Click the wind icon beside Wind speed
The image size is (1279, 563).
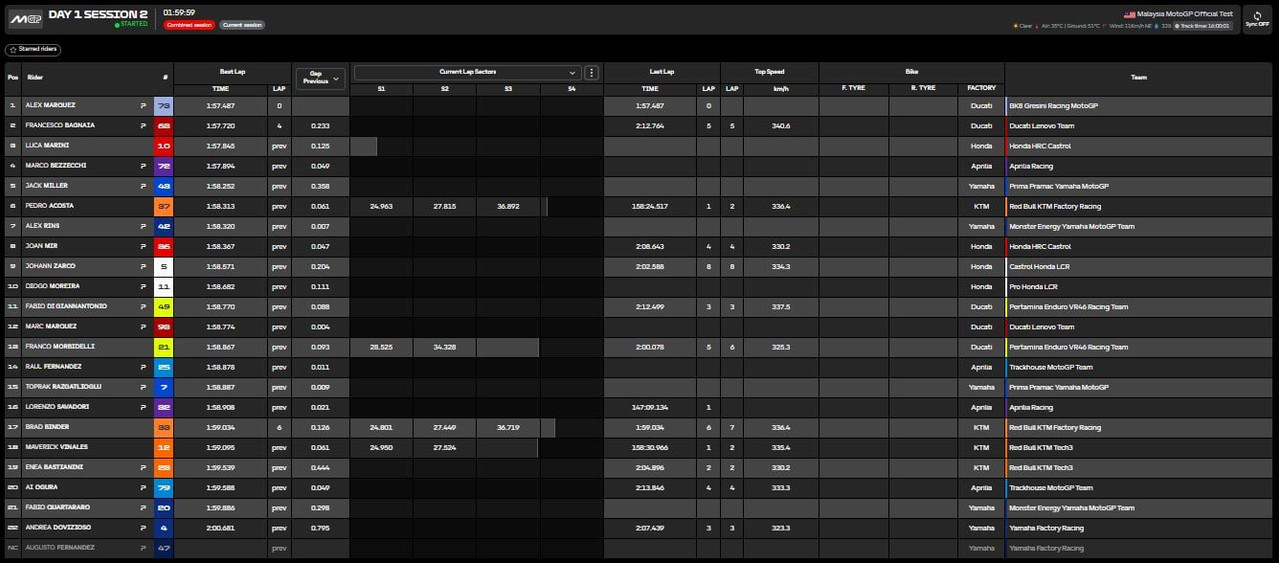point(1105,25)
